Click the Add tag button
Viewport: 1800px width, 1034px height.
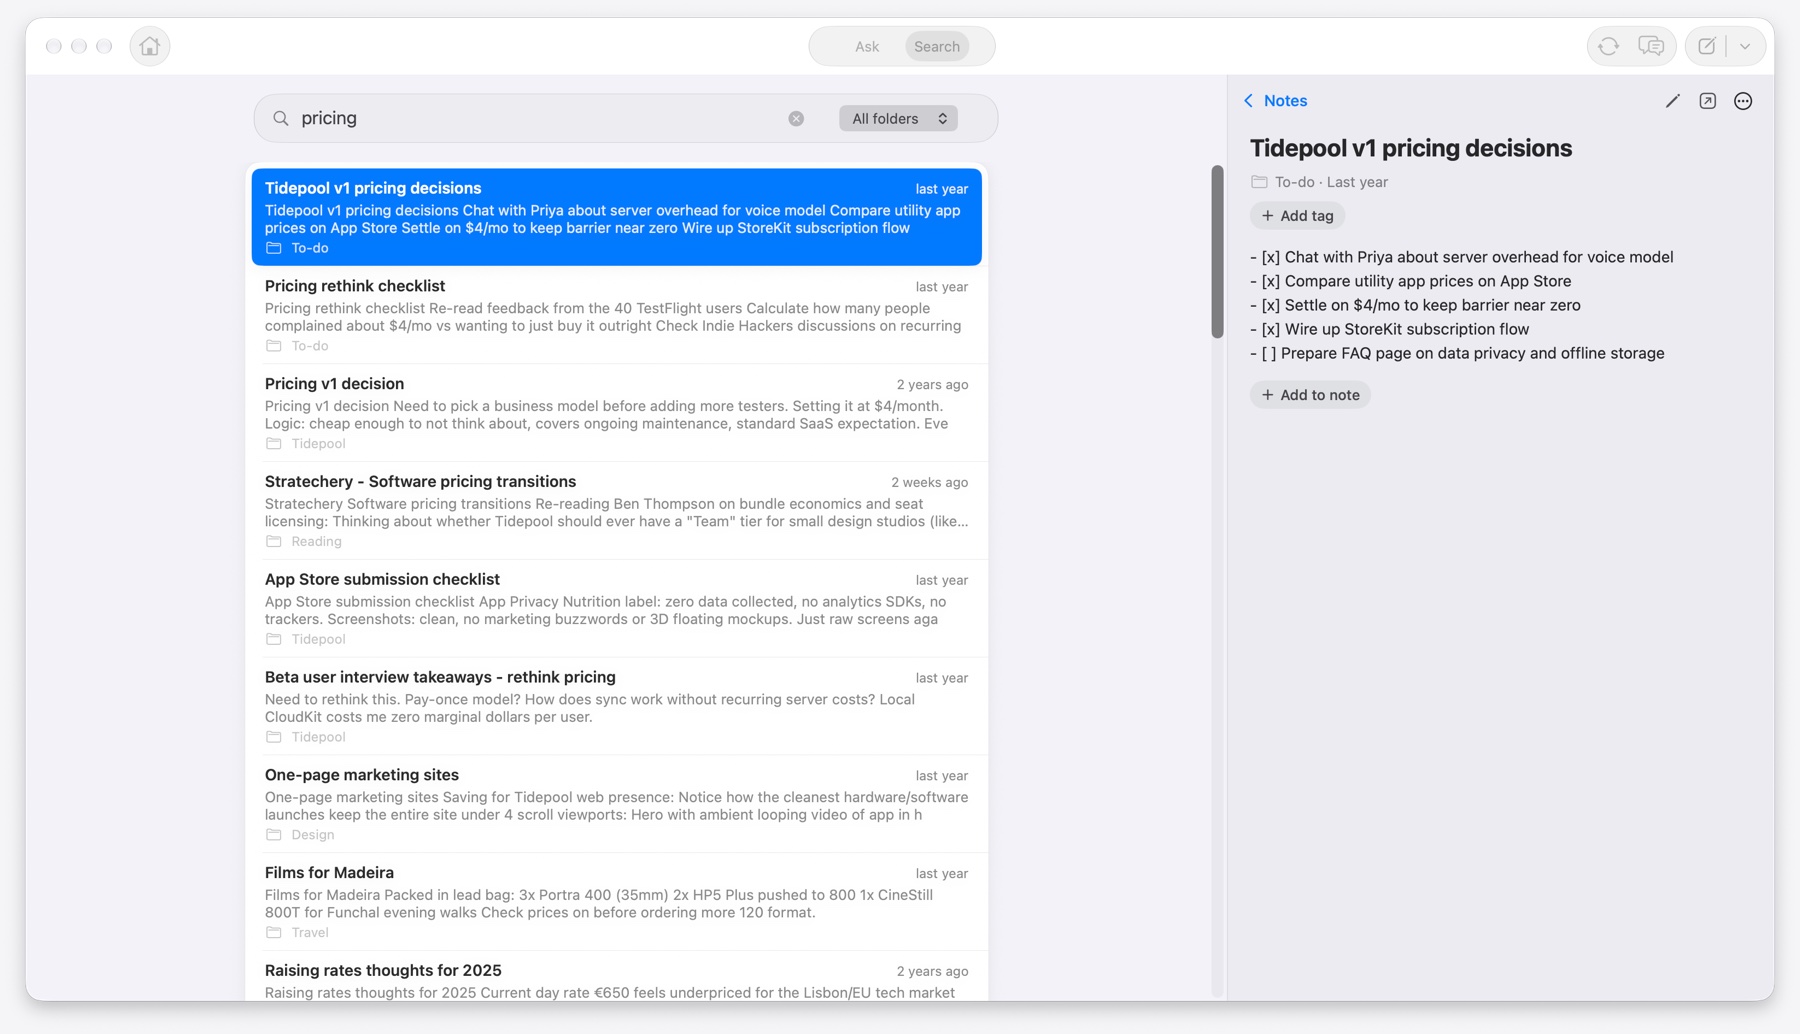(x=1297, y=216)
